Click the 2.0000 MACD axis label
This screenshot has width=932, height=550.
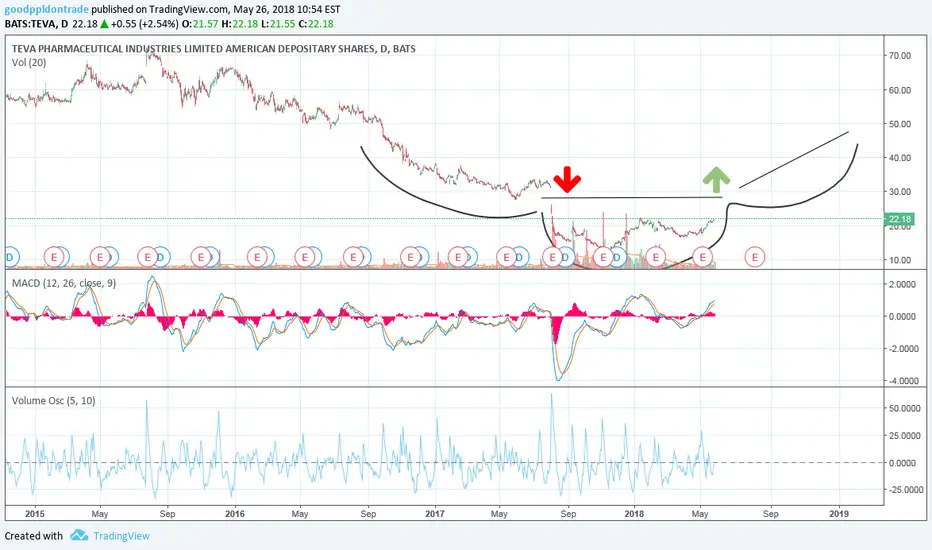[902, 284]
